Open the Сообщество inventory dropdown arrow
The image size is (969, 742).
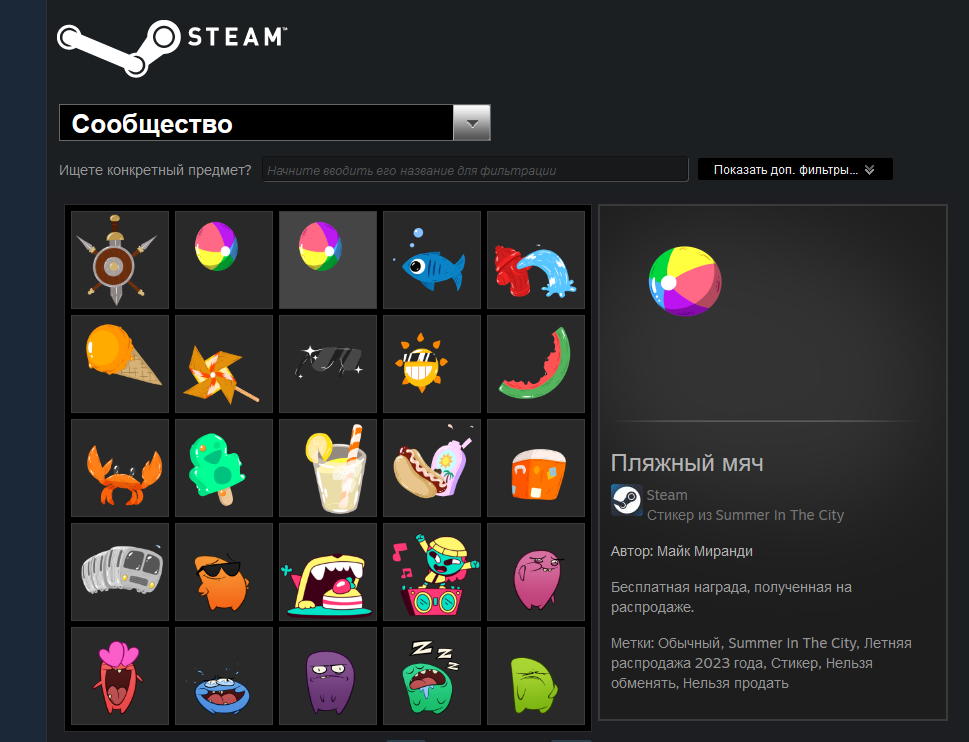472,123
